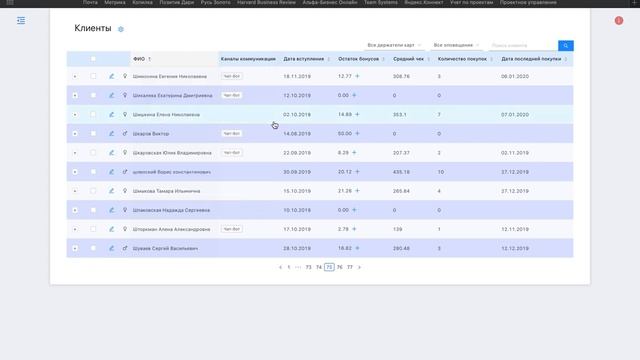Edit client who joined 18.11.2019 via pencil

tap(111, 76)
